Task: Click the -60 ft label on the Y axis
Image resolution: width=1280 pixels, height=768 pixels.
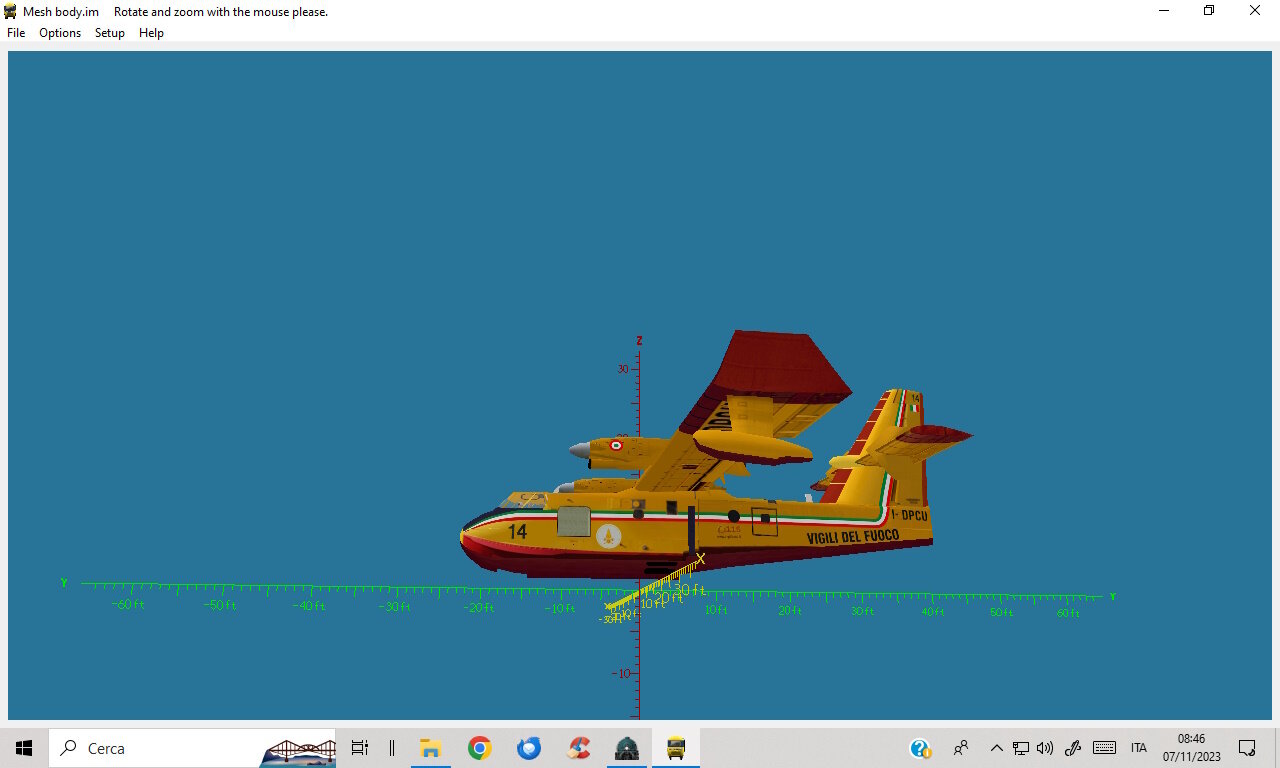Action: click(x=128, y=605)
